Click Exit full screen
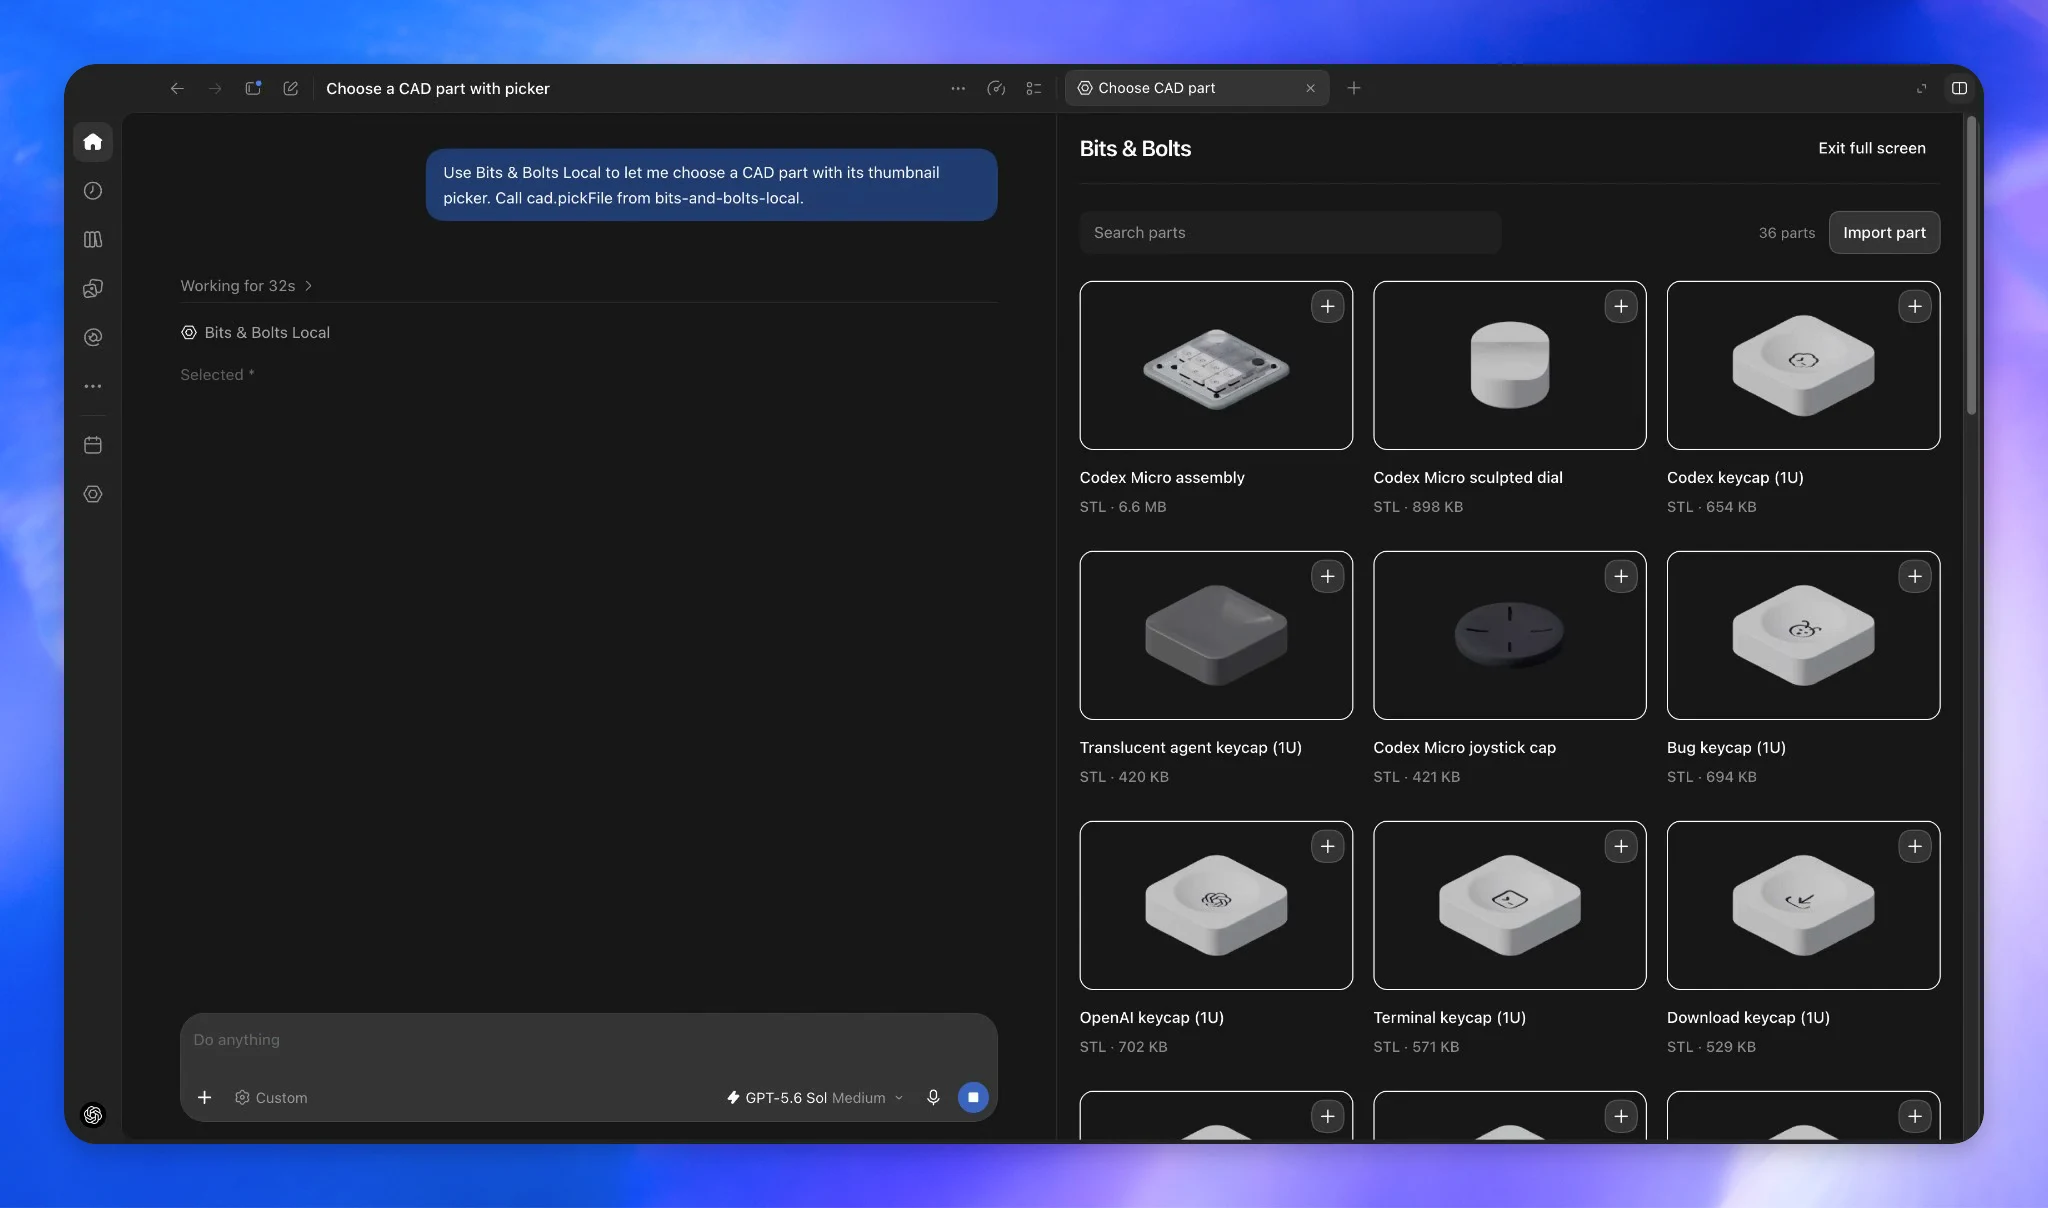This screenshot has width=2048, height=1208. pos(1871,148)
